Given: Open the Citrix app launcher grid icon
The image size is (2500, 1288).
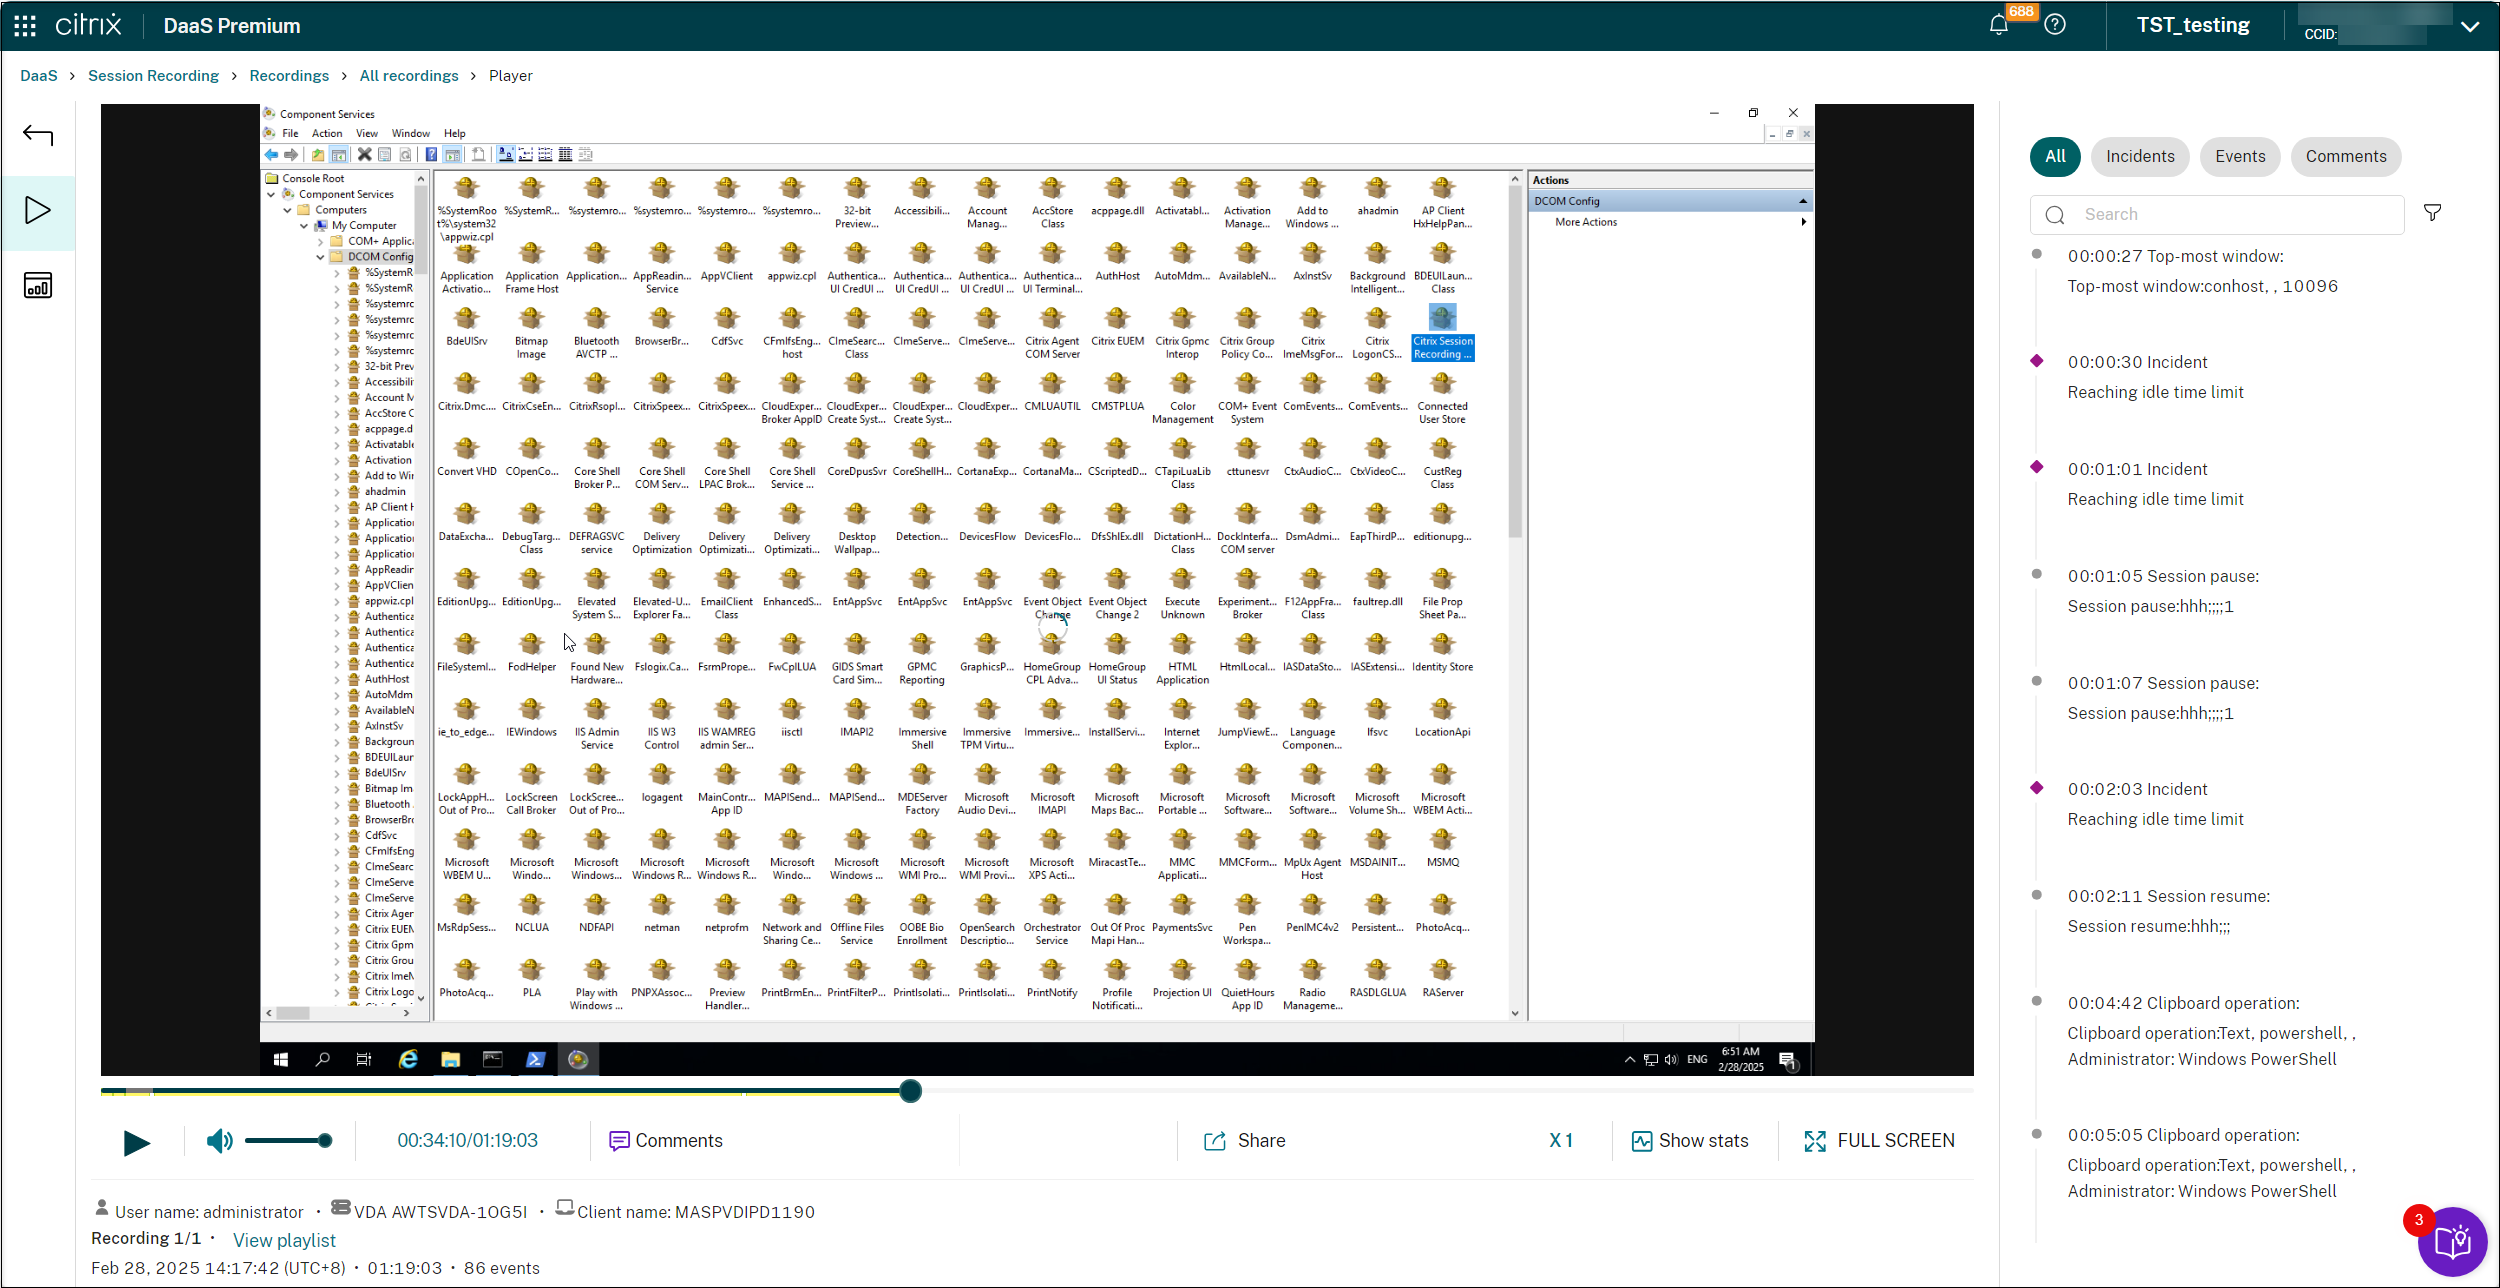Looking at the screenshot, I should [25, 25].
